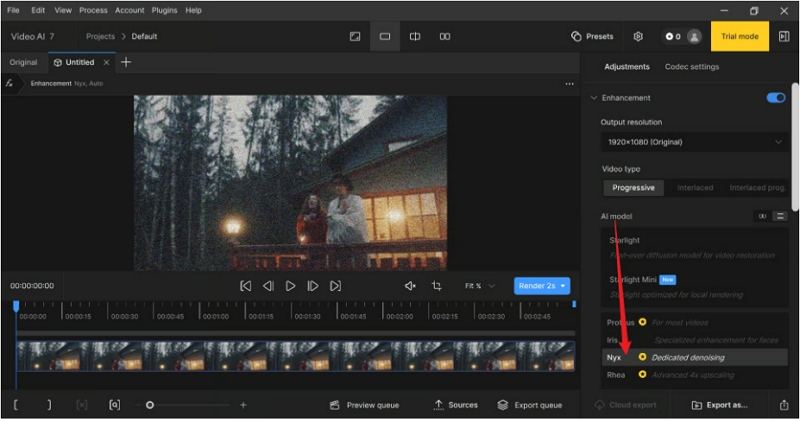
Task: Switch to side-by-side view icon
Action: click(444, 37)
